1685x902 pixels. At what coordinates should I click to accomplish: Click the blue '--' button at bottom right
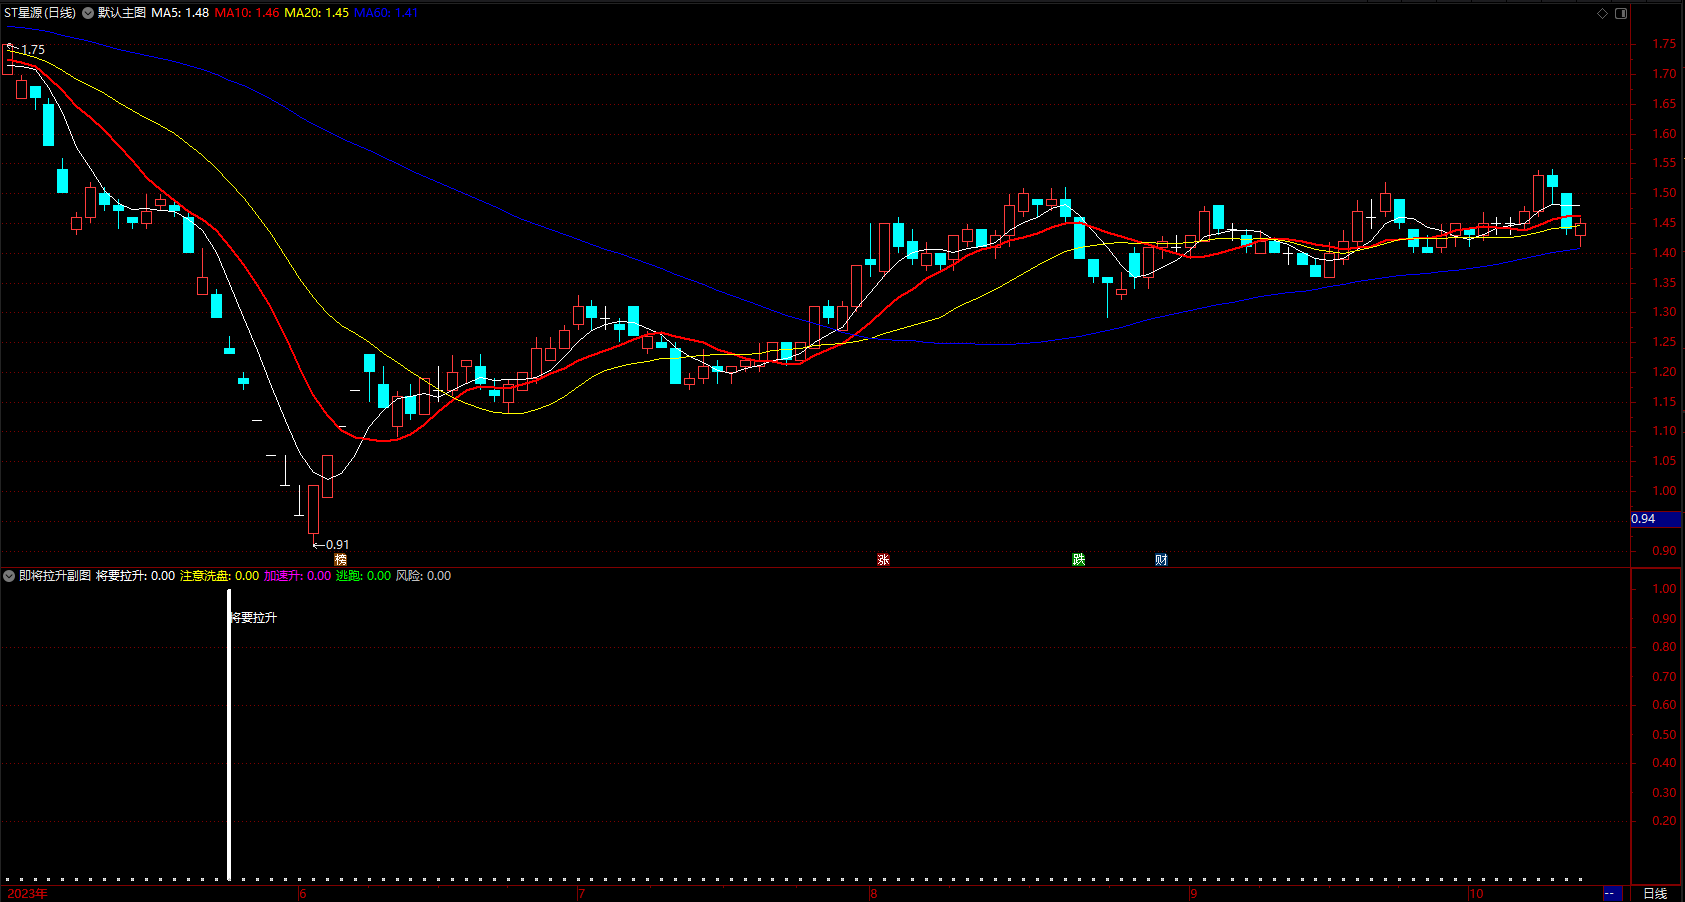coord(1611,893)
